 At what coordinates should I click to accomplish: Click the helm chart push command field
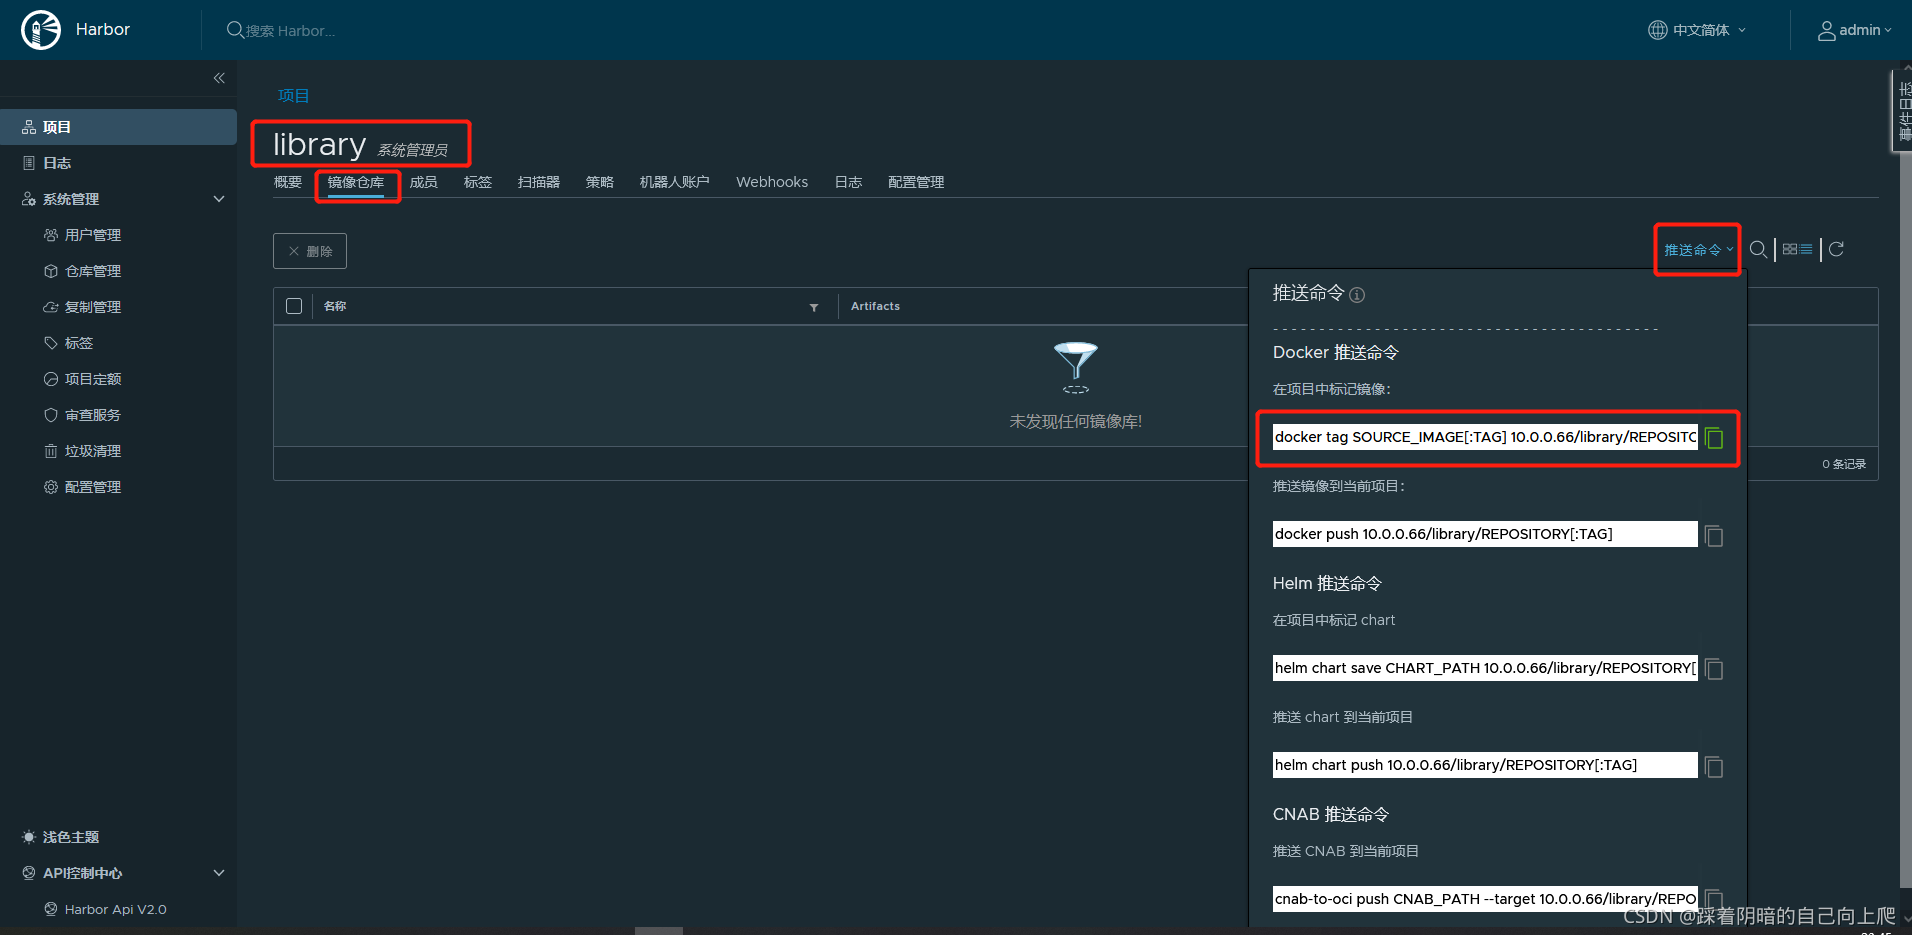click(1485, 765)
